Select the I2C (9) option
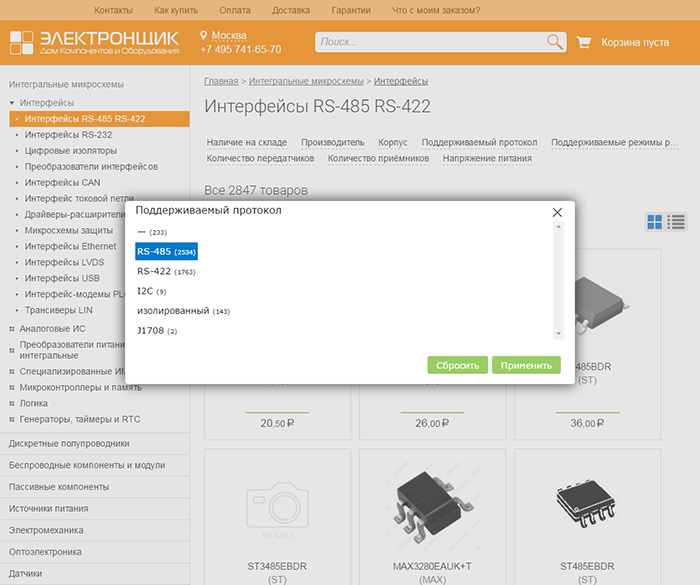The width and height of the screenshot is (700, 585). coord(151,291)
